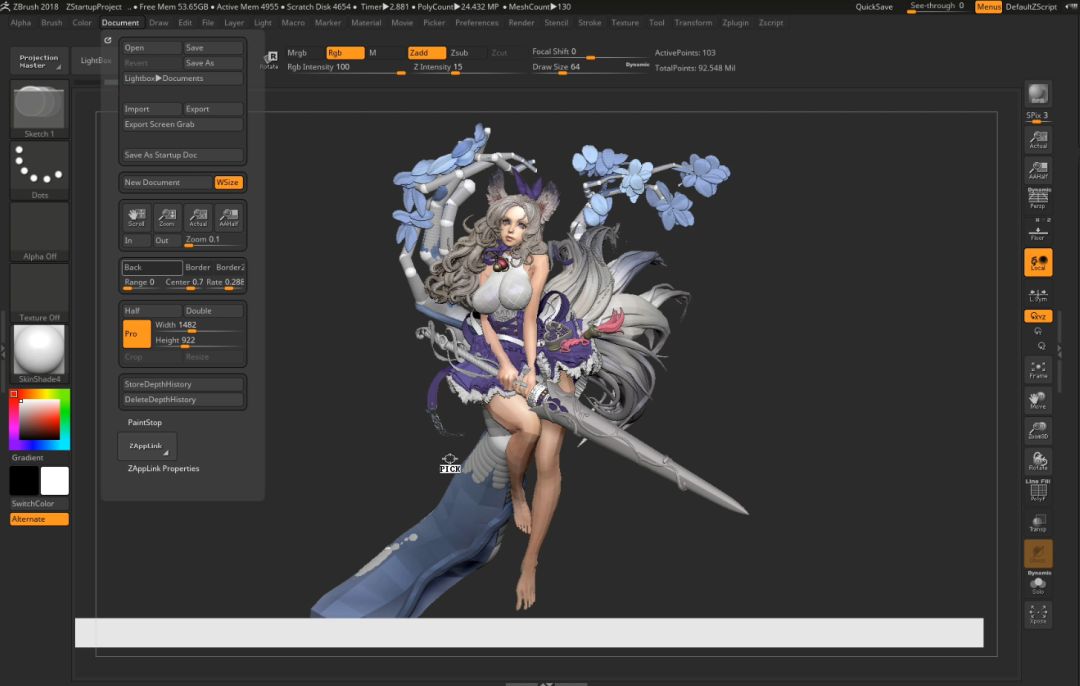Open the Tool menu
This screenshot has width=1080, height=686.
click(656, 23)
